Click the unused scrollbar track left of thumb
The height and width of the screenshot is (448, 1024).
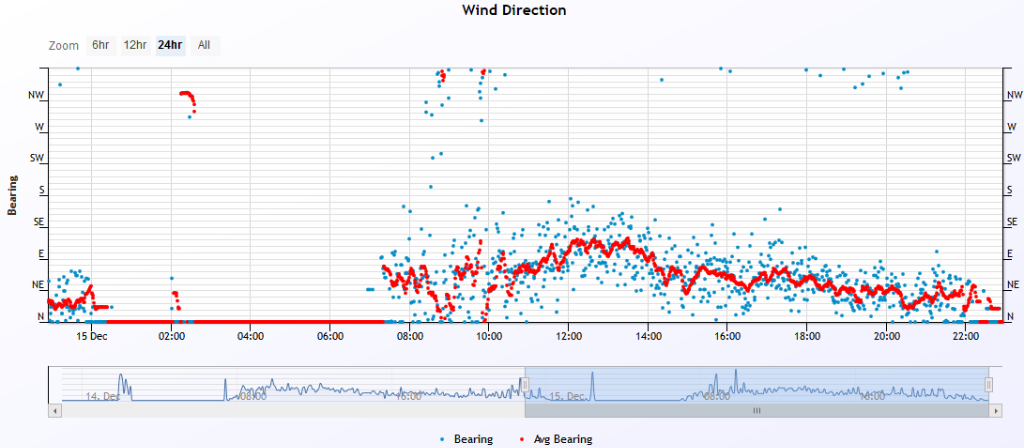[x=293, y=411]
